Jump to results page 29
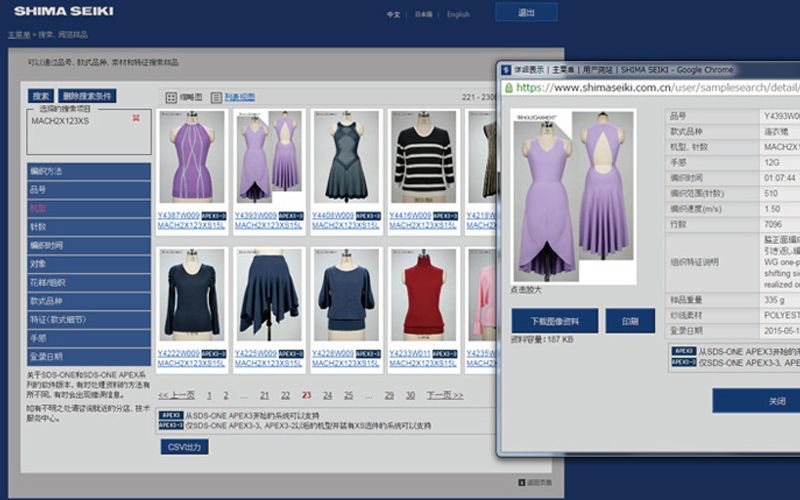 (x=389, y=395)
